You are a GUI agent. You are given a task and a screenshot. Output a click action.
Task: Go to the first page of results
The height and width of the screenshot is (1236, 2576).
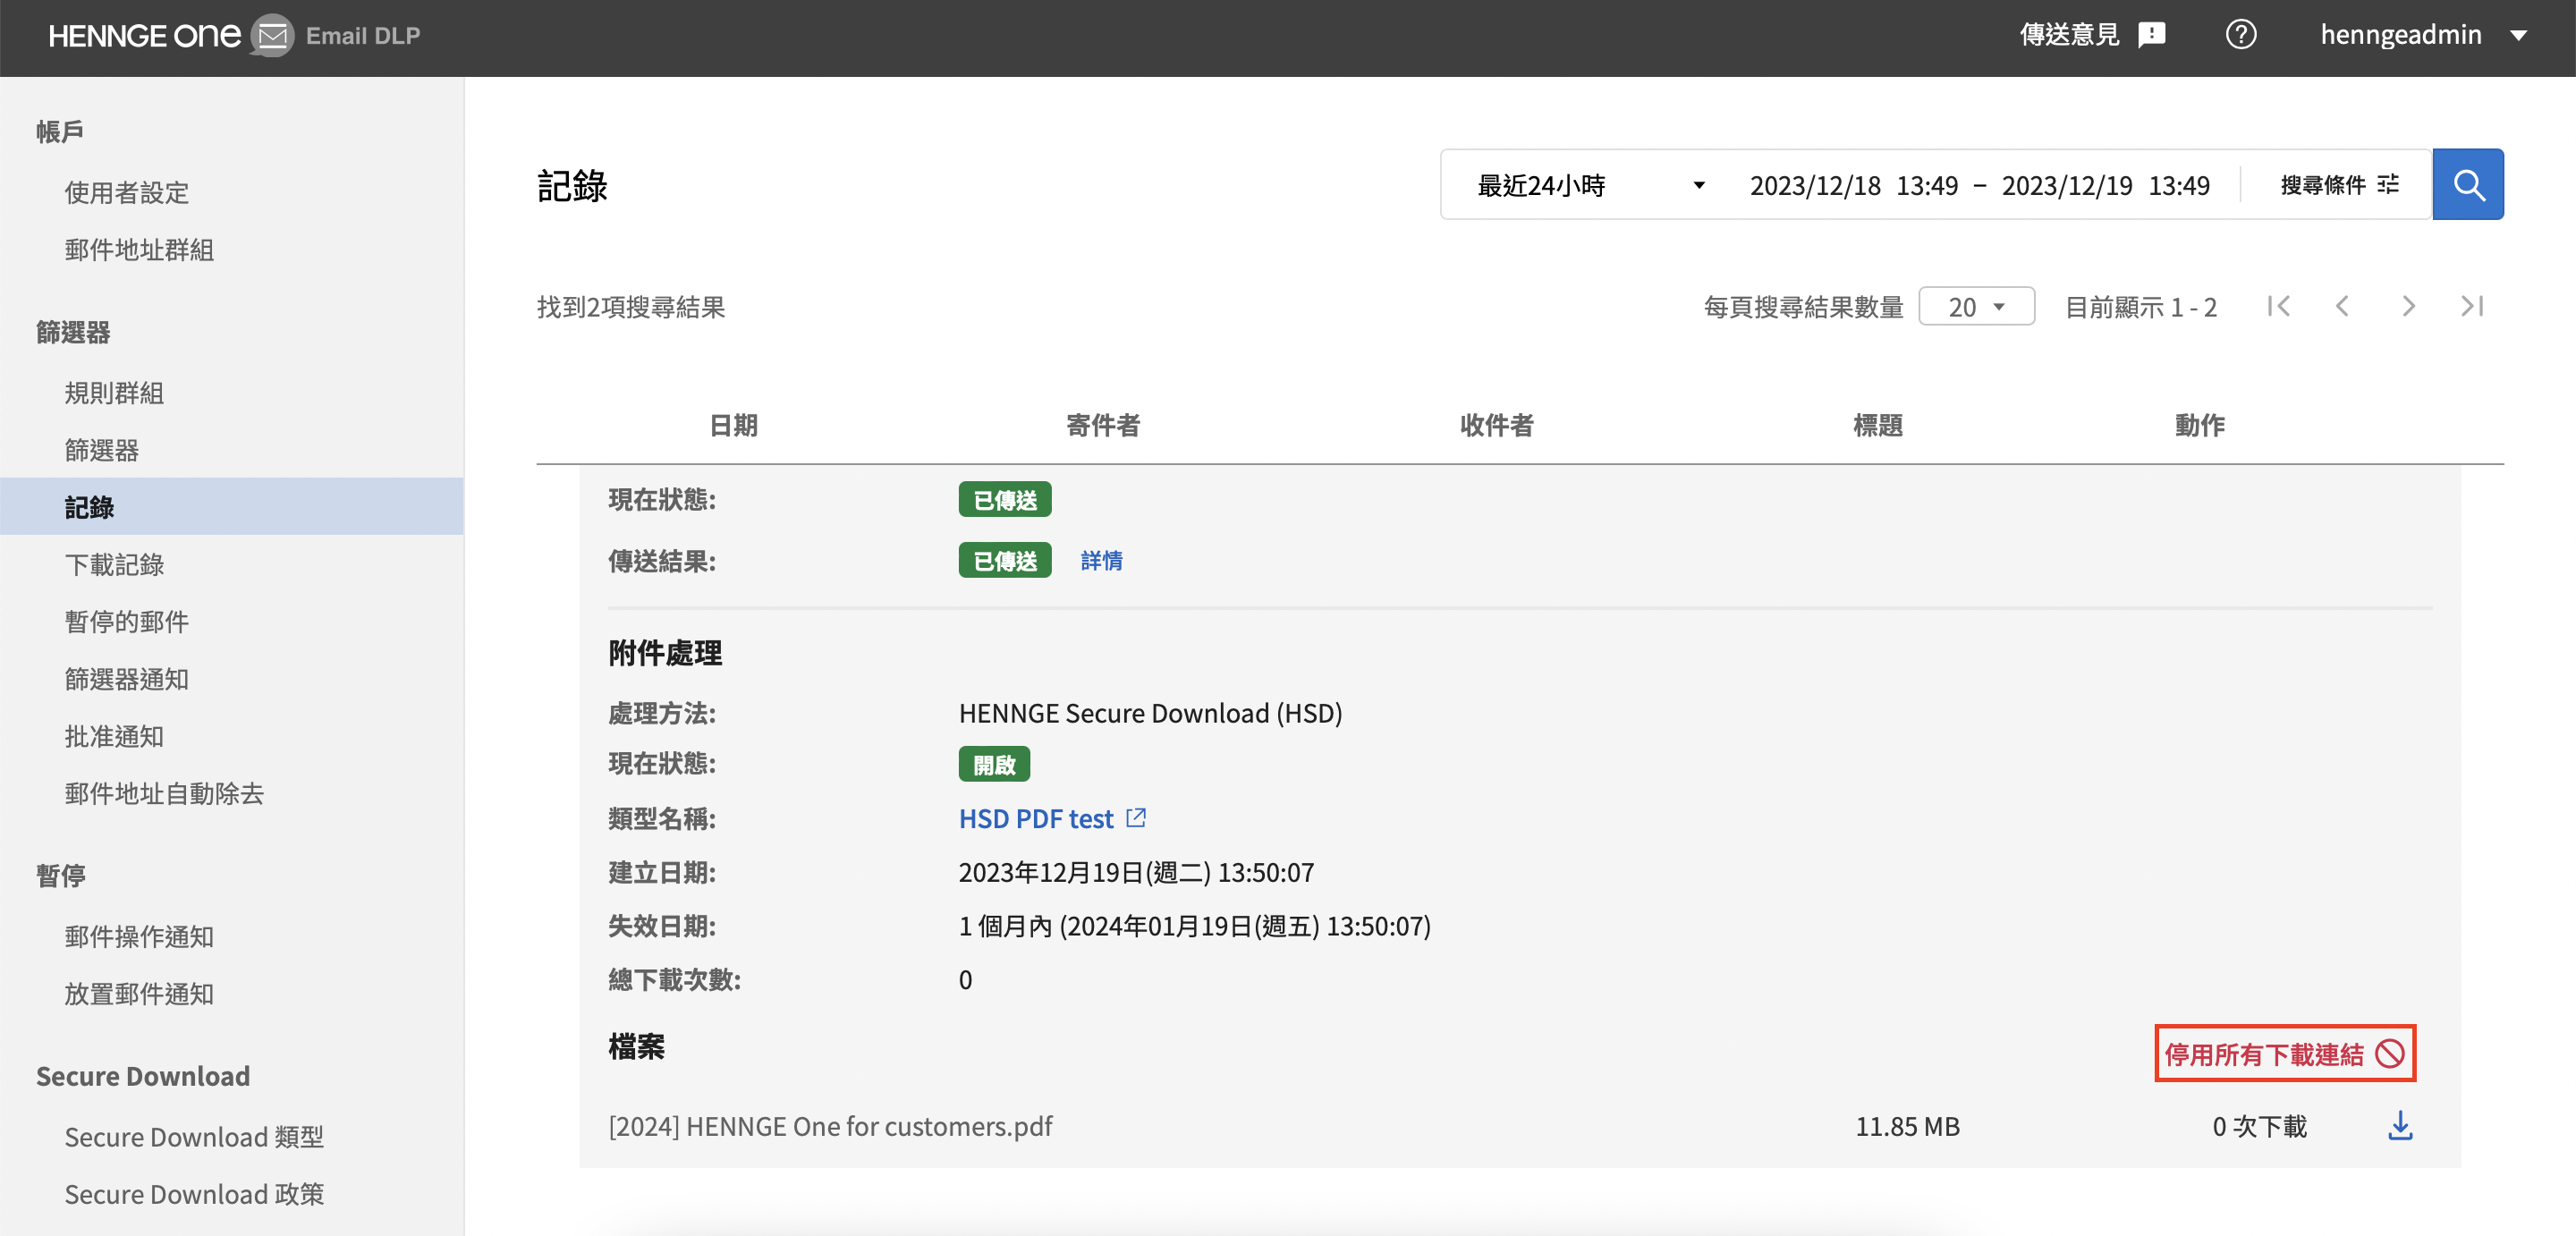pos(2278,306)
